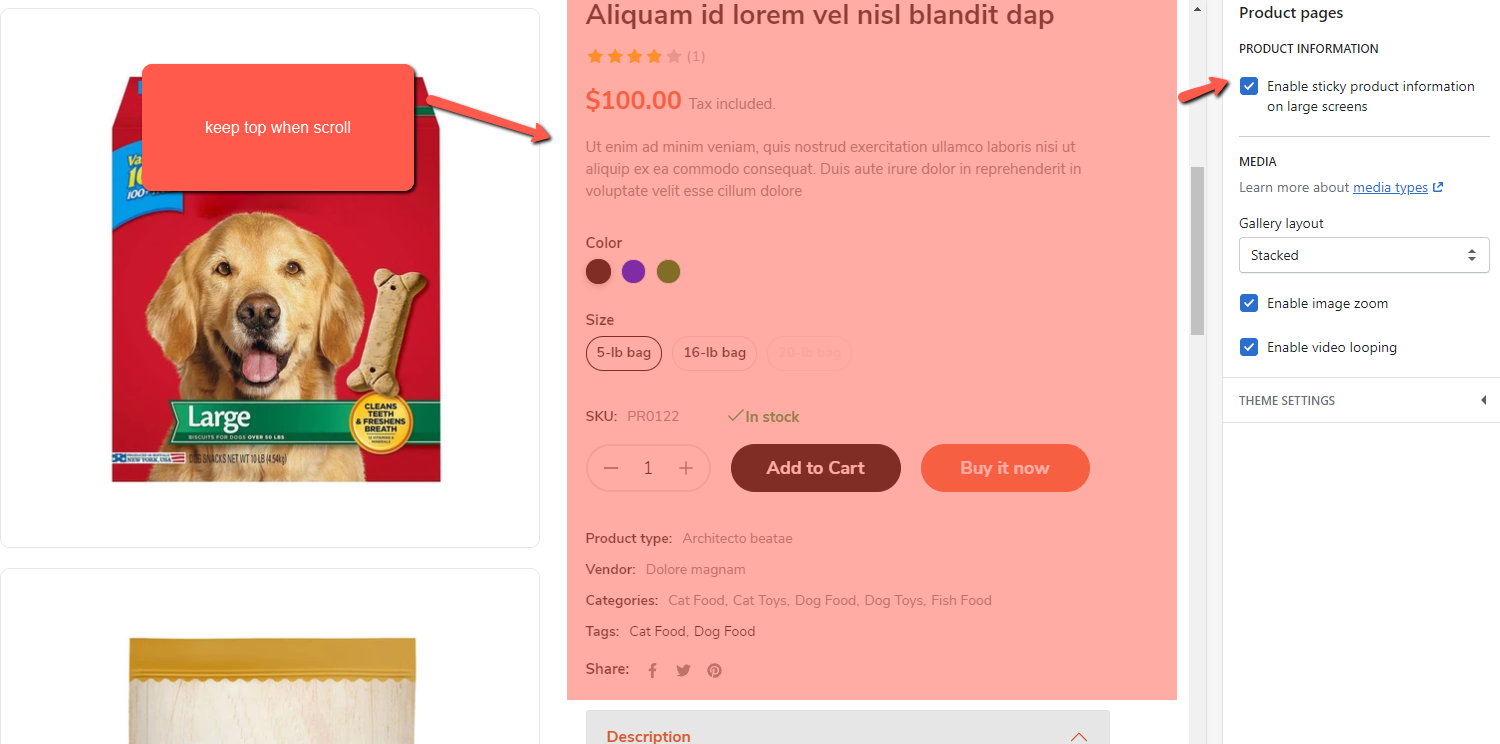Image resolution: width=1500 pixels, height=744 pixels.
Task: Open the media types link
Action: pyautogui.click(x=1390, y=187)
